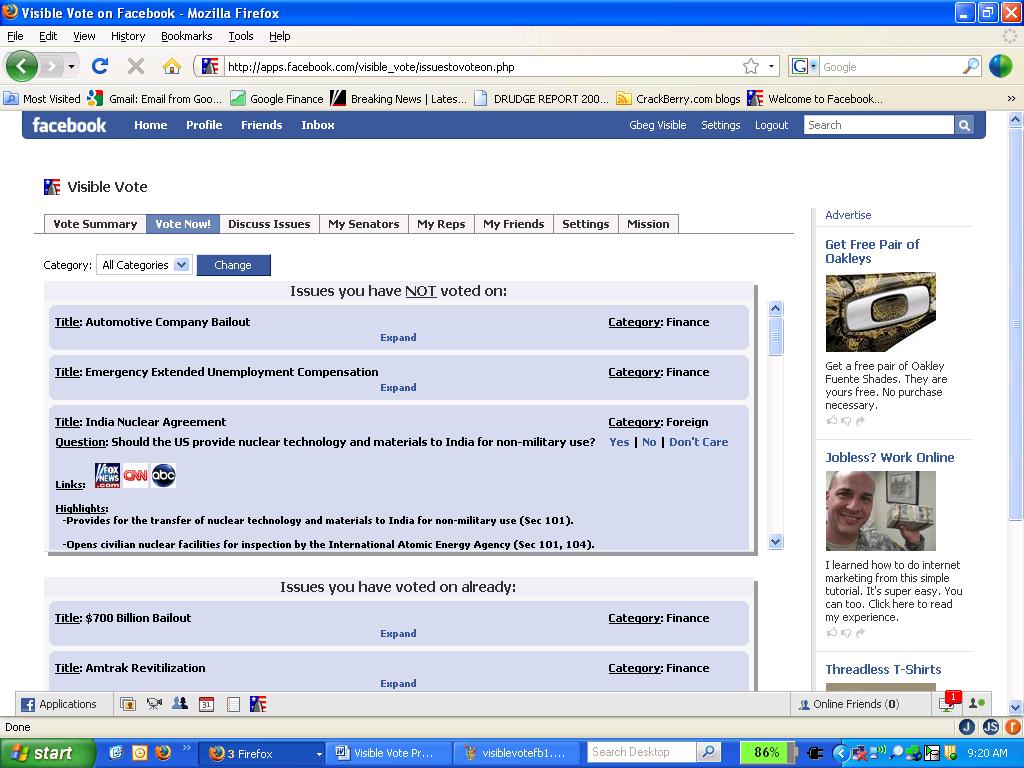This screenshot has height=768, width=1024.
Task: Open the Get Free Pair of Oakleys ad
Action: (x=872, y=251)
